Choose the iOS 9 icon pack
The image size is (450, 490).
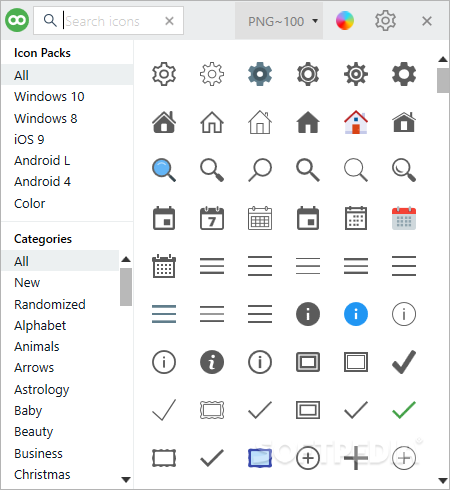[x=29, y=139]
